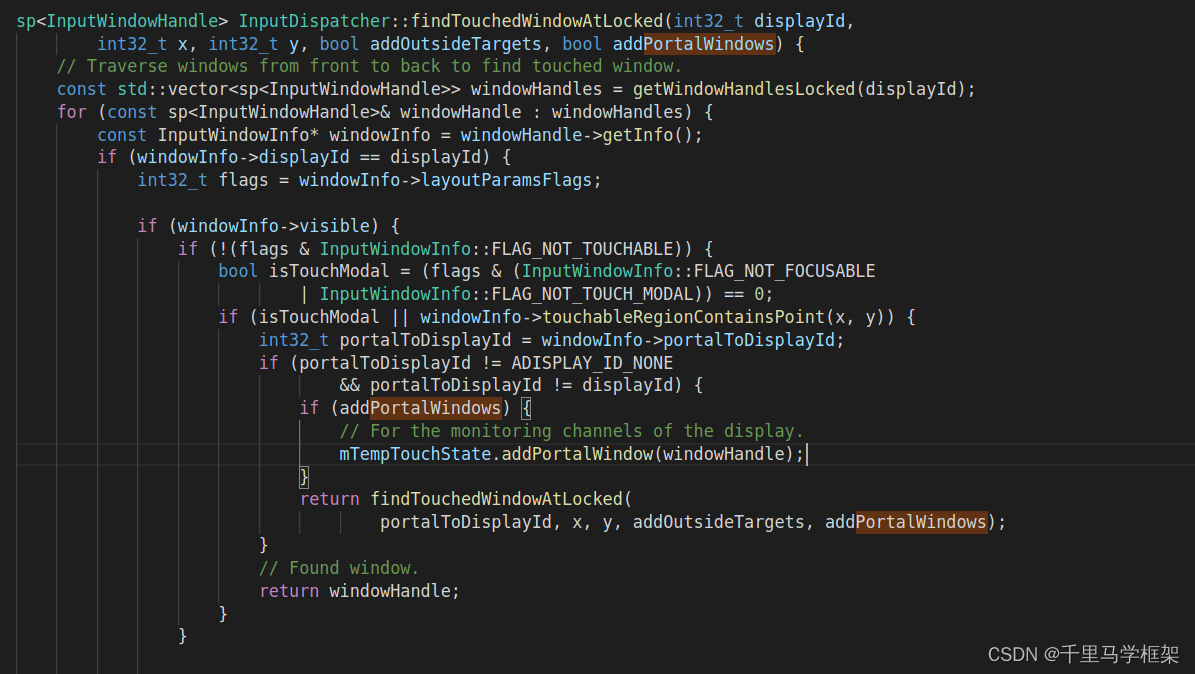Click the FLAG_NOT_FOCUSABLE constant
Screen dimensions: 1195x674
(x=784, y=271)
